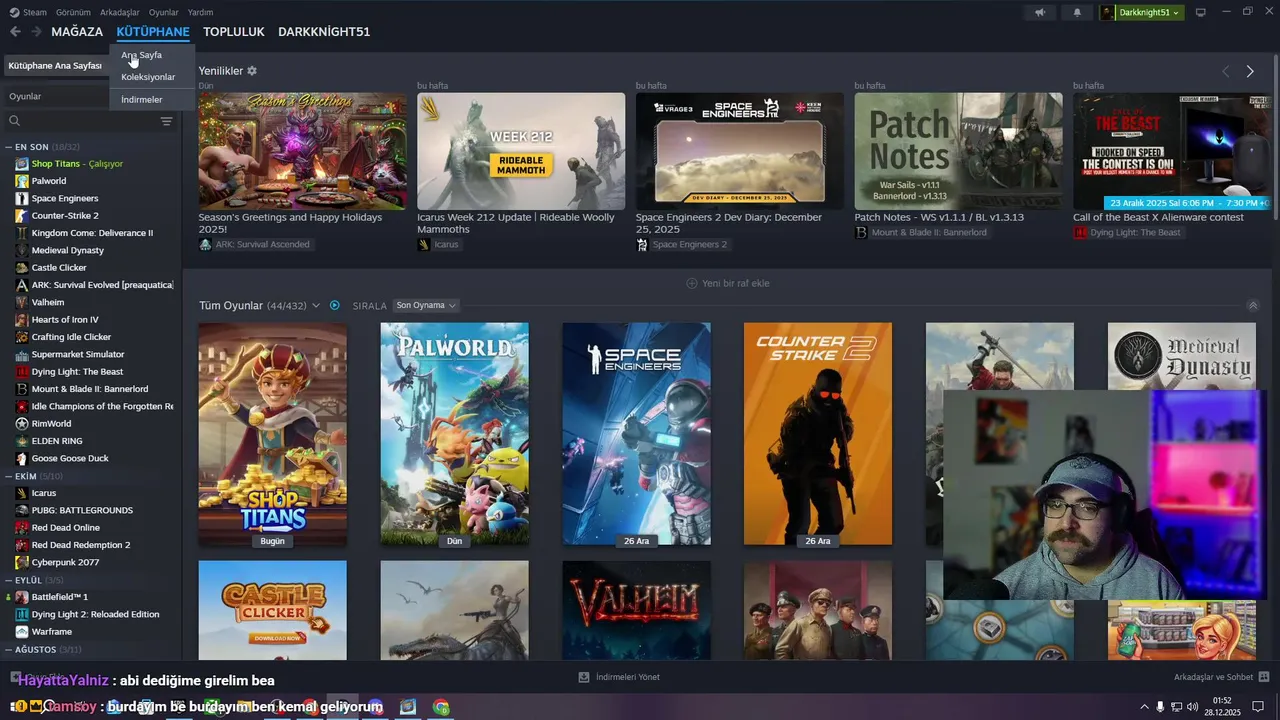
Task: Click the Shop Titans icon in sidebar
Action: click(x=22, y=163)
